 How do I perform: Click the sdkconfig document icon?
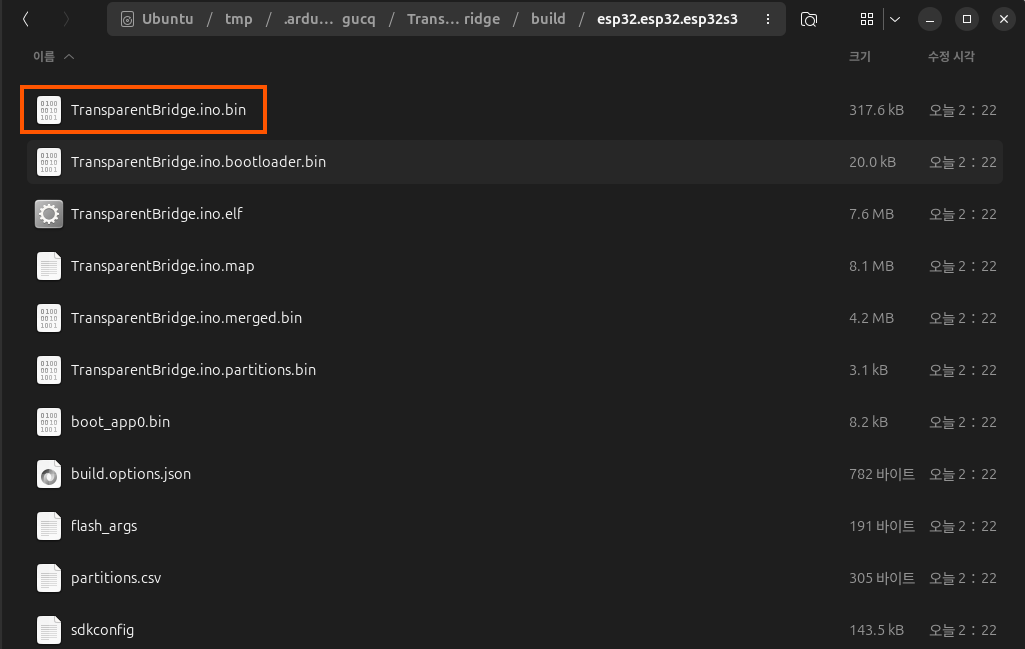tap(49, 630)
